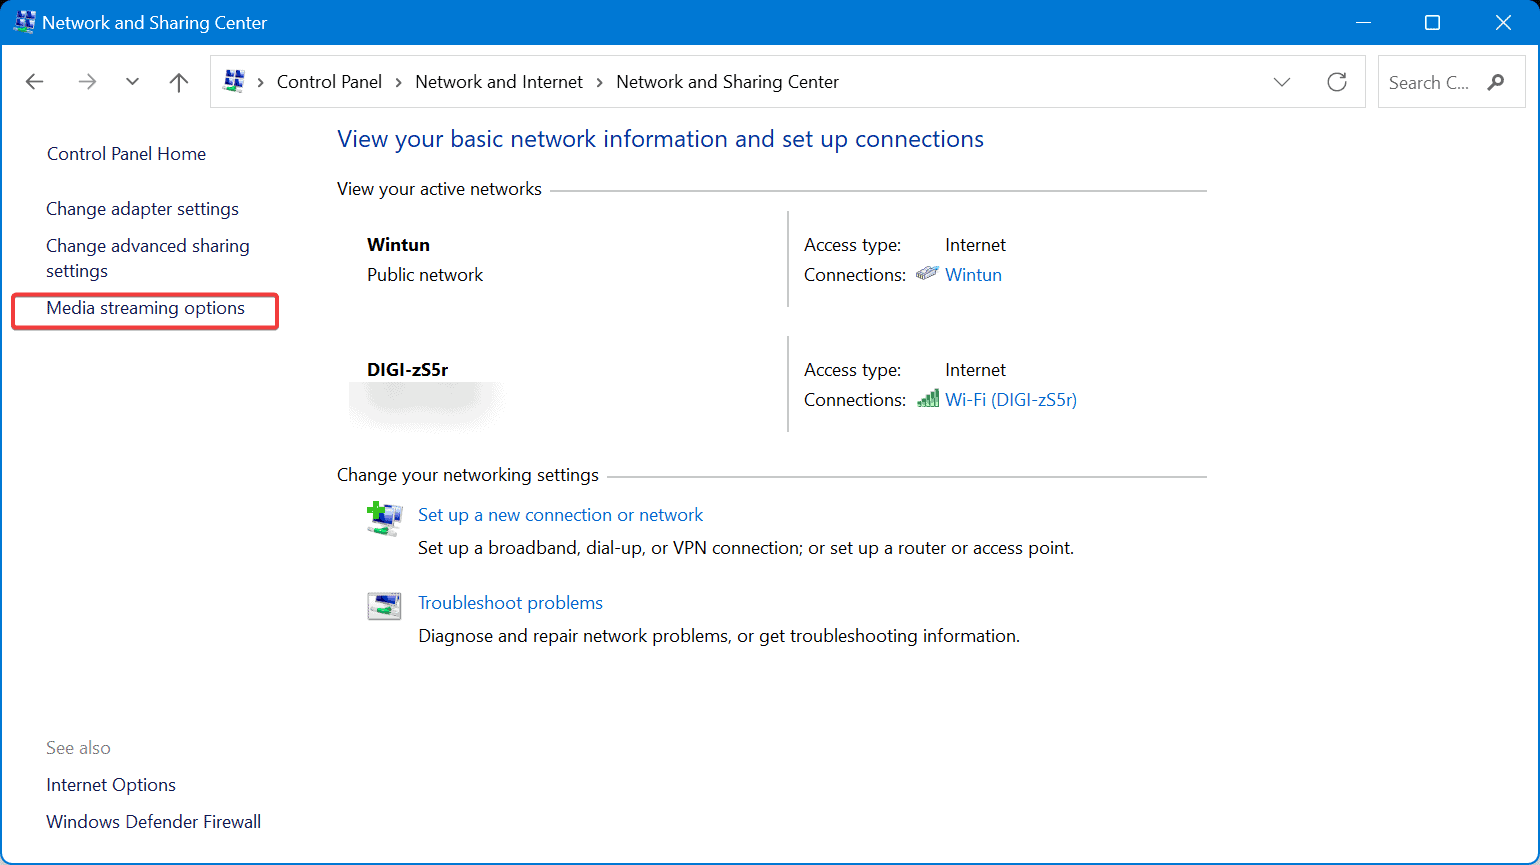This screenshot has height=865, width=1540.
Task: Go up one level arrow
Action: [x=179, y=82]
